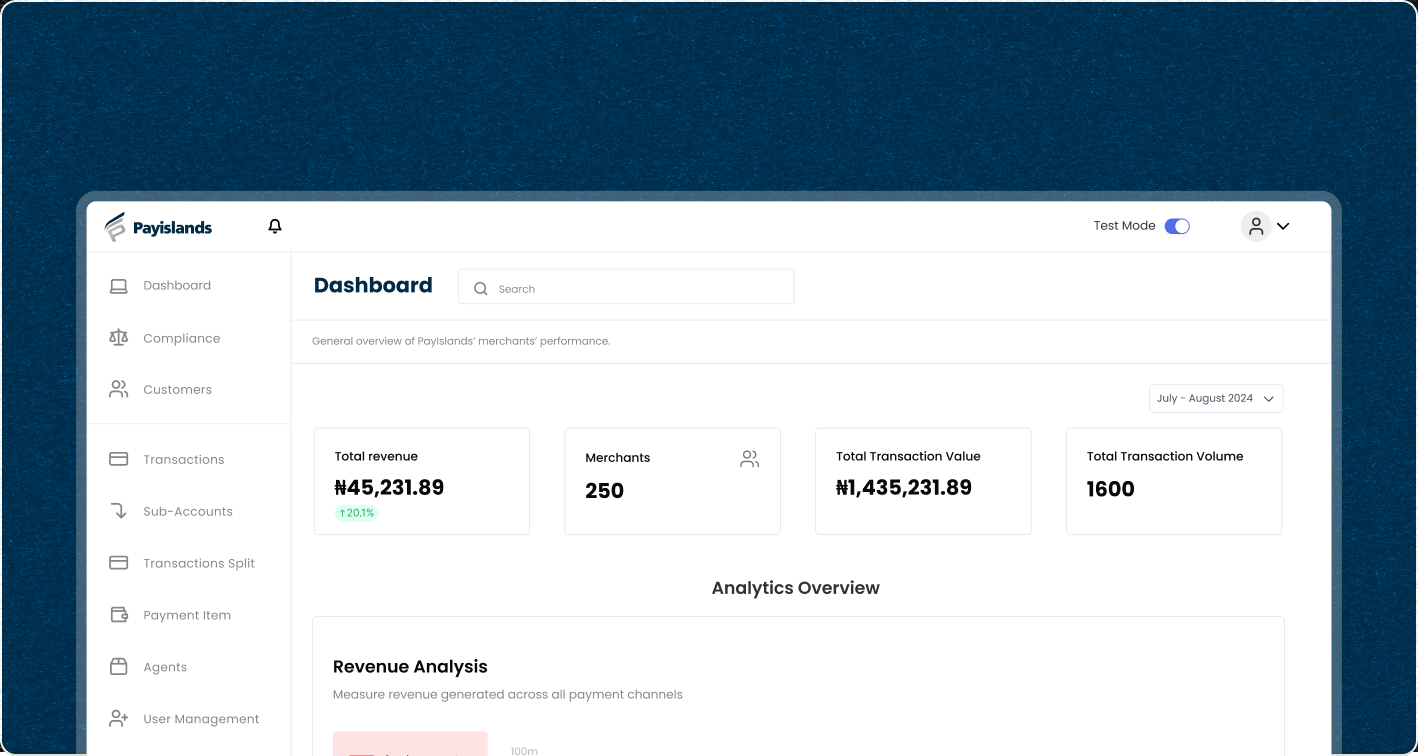Click the Customers people icon
1418x756 pixels.
(x=118, y=389)
